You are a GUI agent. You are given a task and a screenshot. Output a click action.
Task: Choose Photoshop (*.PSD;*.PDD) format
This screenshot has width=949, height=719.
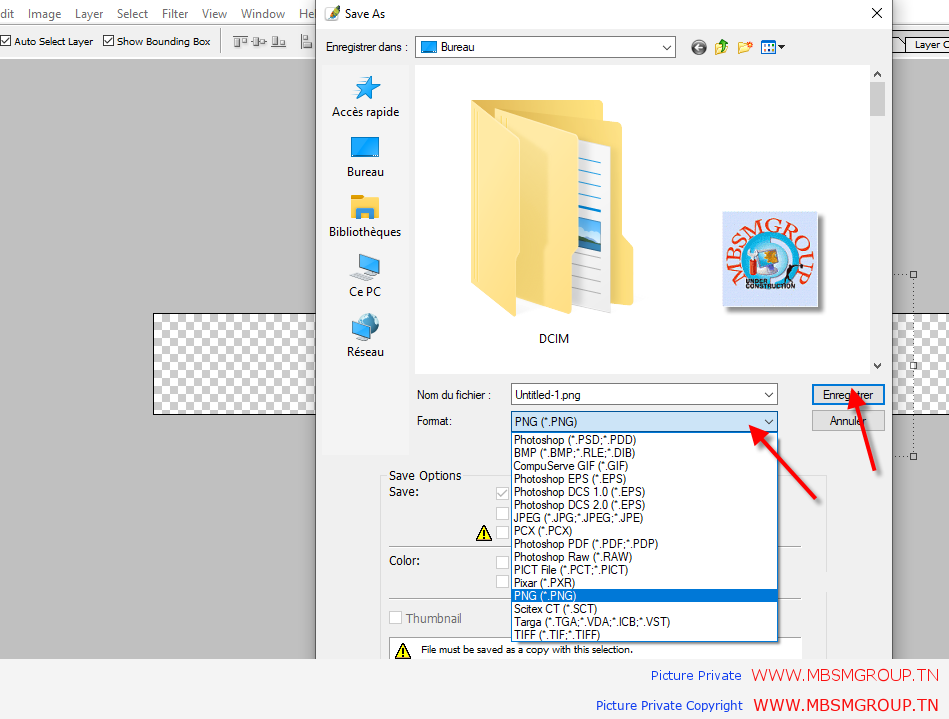click(644, 440)
